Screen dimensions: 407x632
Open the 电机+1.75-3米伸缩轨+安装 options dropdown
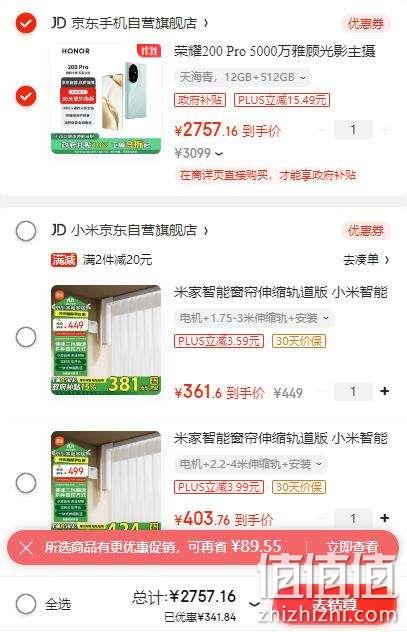coord(255,318)
